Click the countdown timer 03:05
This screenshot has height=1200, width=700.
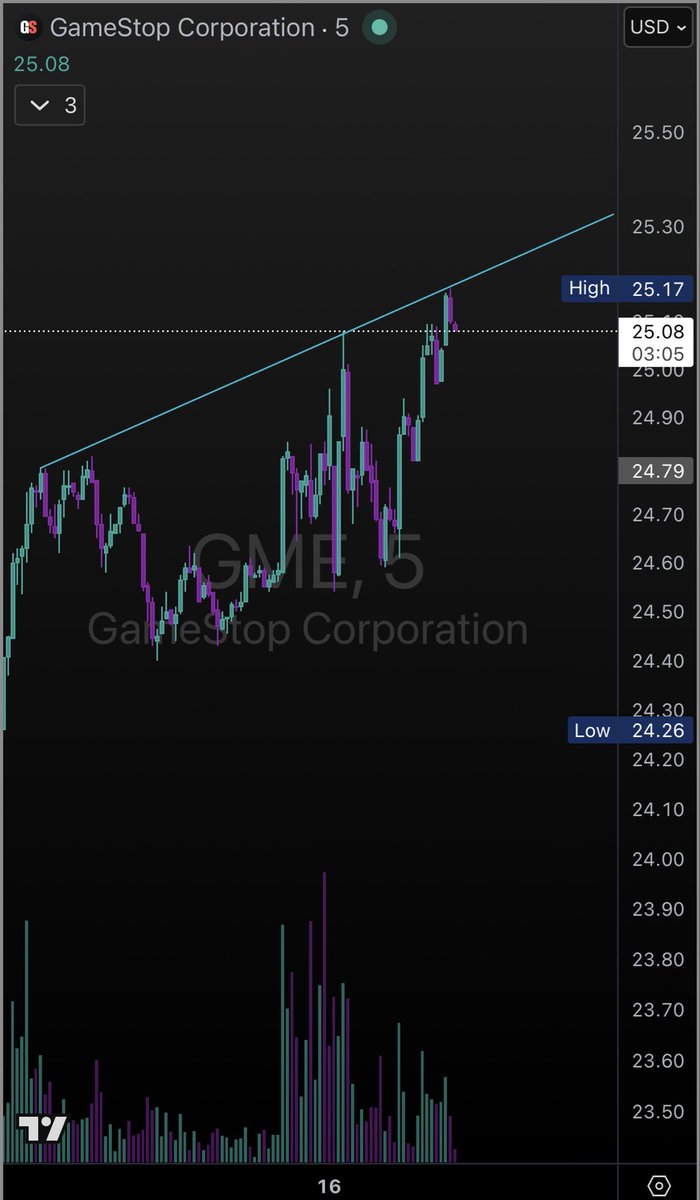pos(658,354)
